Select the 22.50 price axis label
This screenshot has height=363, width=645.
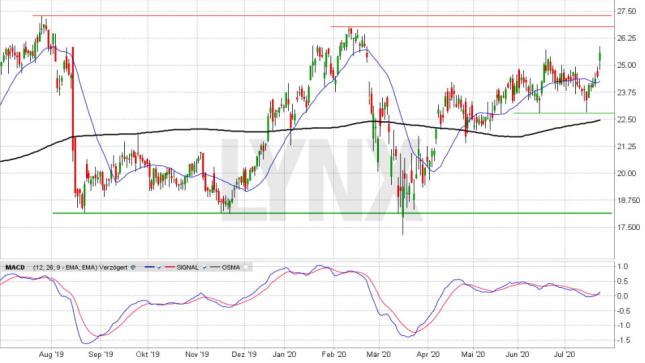click(626, 119)
